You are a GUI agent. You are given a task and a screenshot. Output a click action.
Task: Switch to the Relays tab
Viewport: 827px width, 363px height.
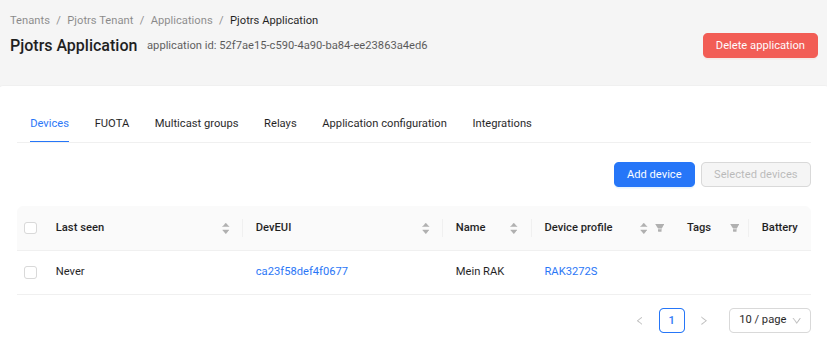tap(280, 123)
